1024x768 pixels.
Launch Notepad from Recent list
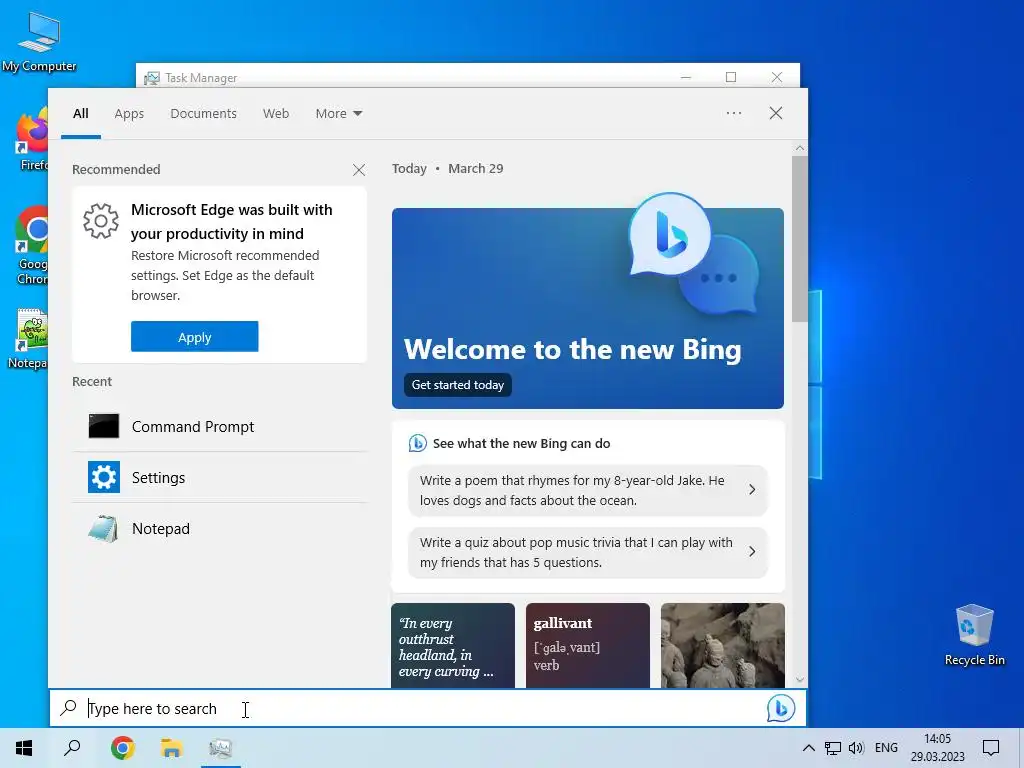(219, 528)
